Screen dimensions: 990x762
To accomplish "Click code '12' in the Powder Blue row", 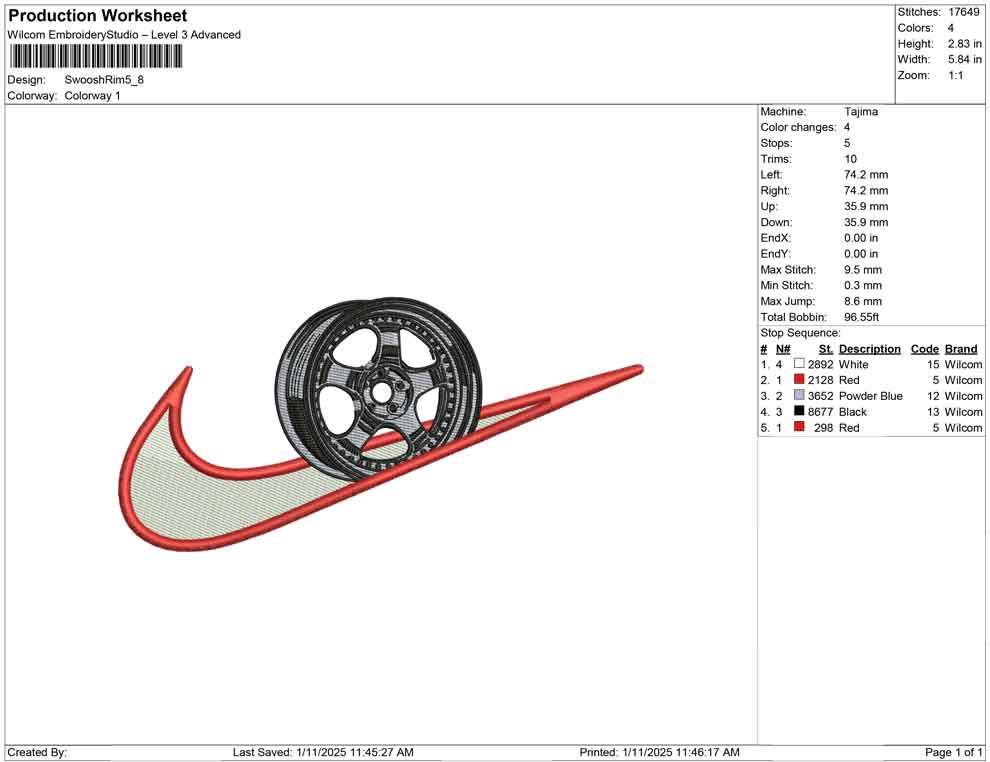I will (933, 396).
